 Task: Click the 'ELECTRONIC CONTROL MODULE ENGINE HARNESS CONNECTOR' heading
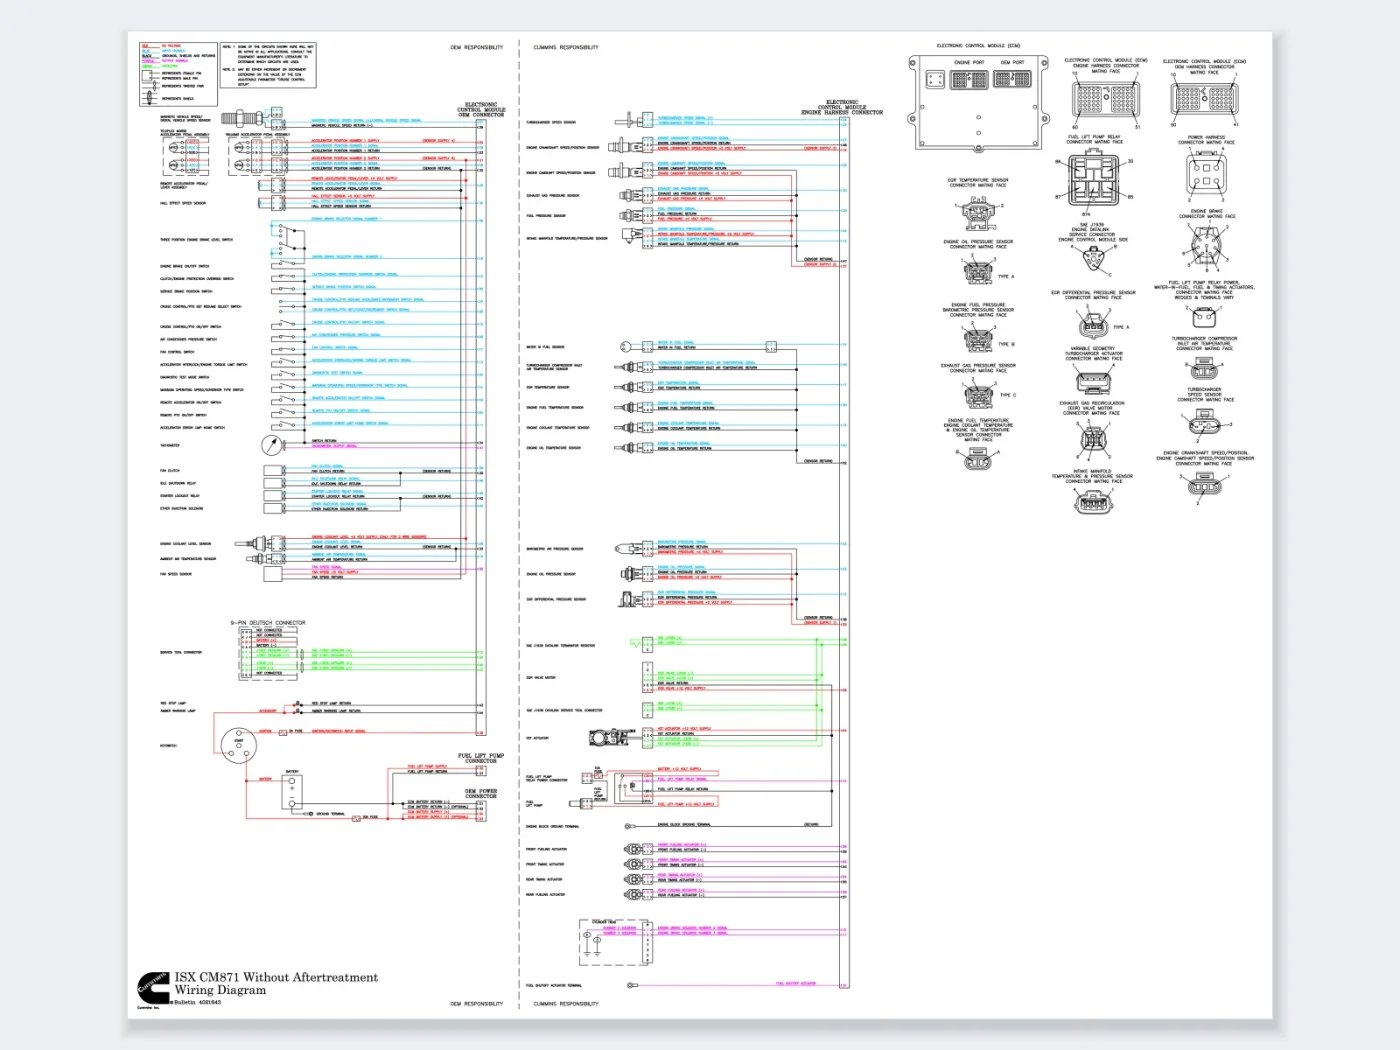click(842, 107)
